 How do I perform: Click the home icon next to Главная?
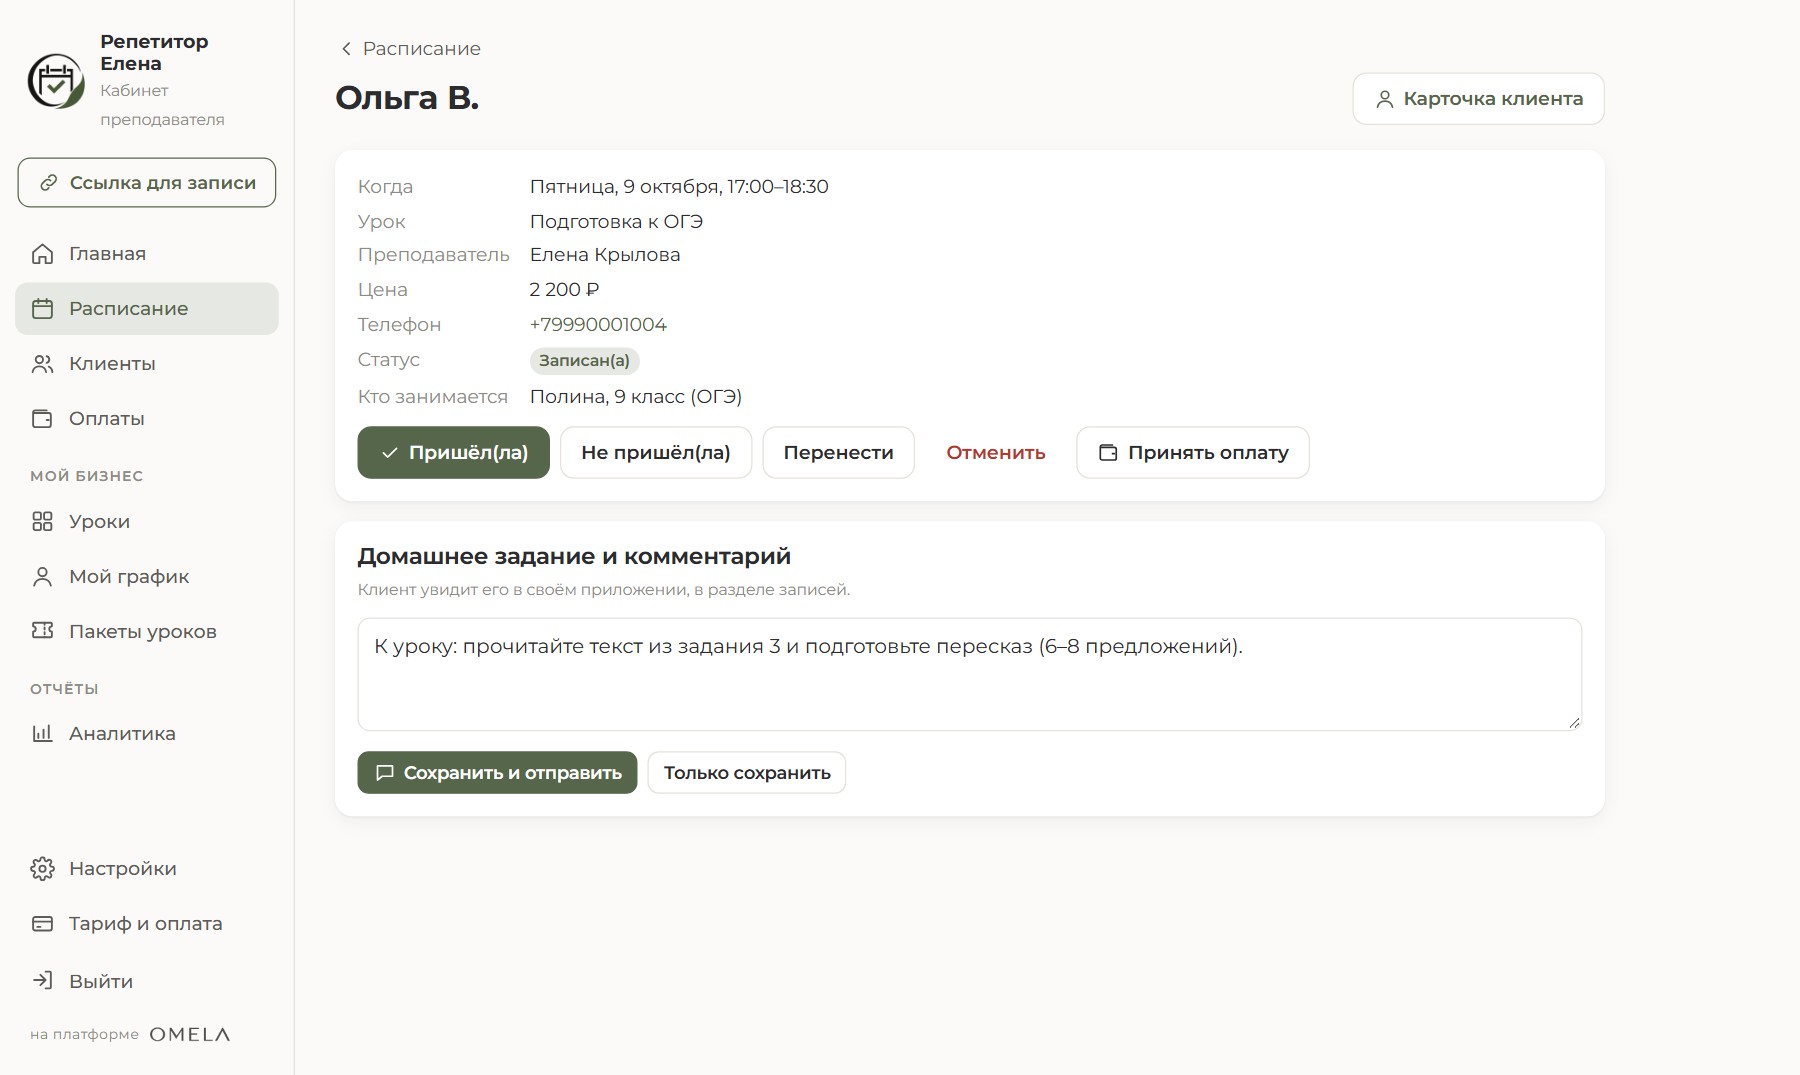click(42, 254)
